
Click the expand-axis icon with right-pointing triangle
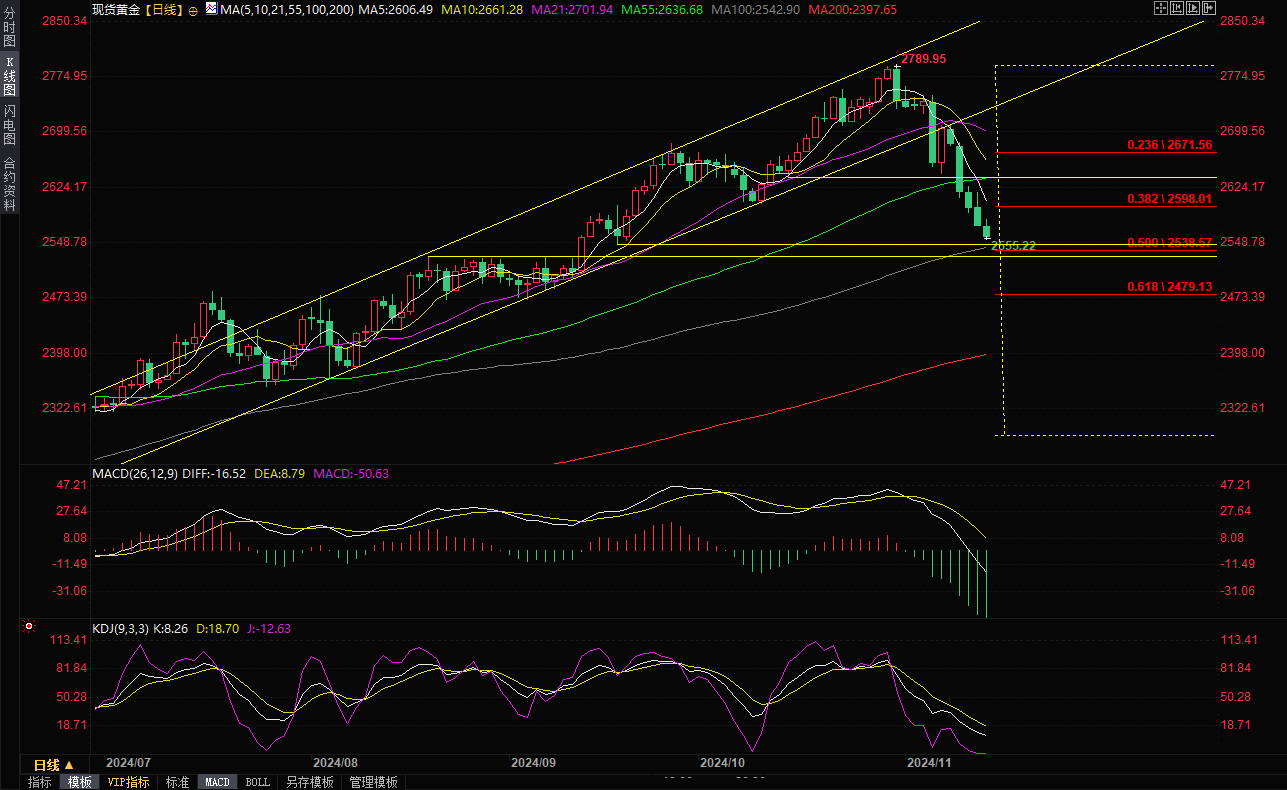pyautogui.click(x=1193, y=8)
